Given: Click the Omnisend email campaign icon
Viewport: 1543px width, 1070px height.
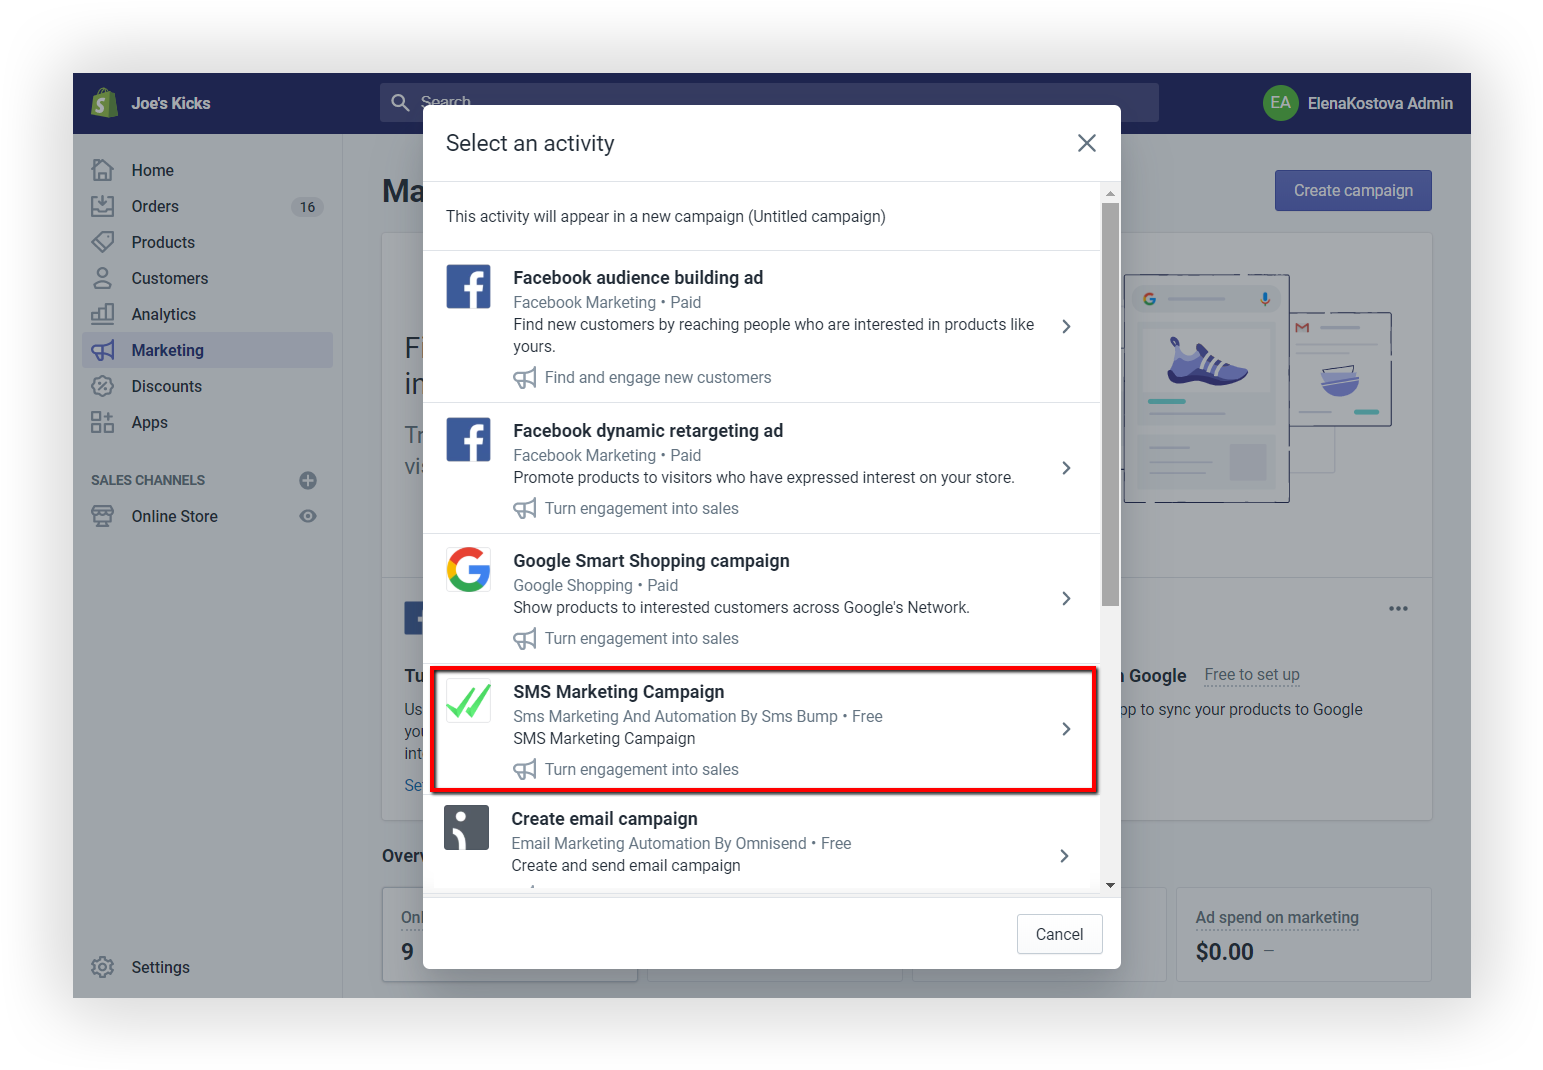Looking at the screenshot, I should point(466,827).
